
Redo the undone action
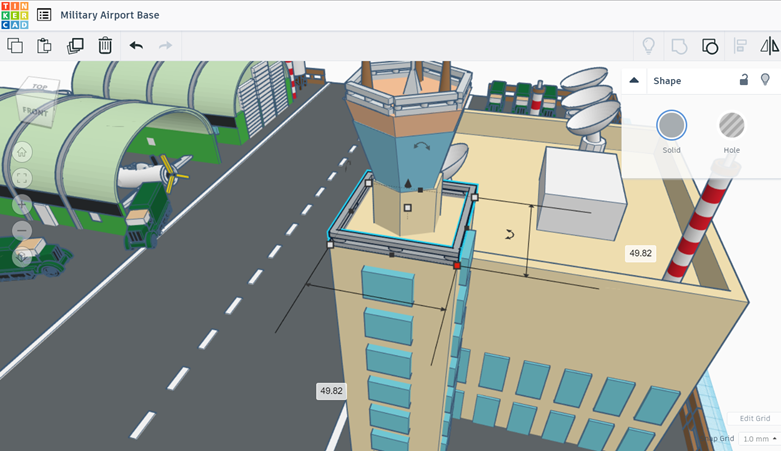(x=165, y=46)
